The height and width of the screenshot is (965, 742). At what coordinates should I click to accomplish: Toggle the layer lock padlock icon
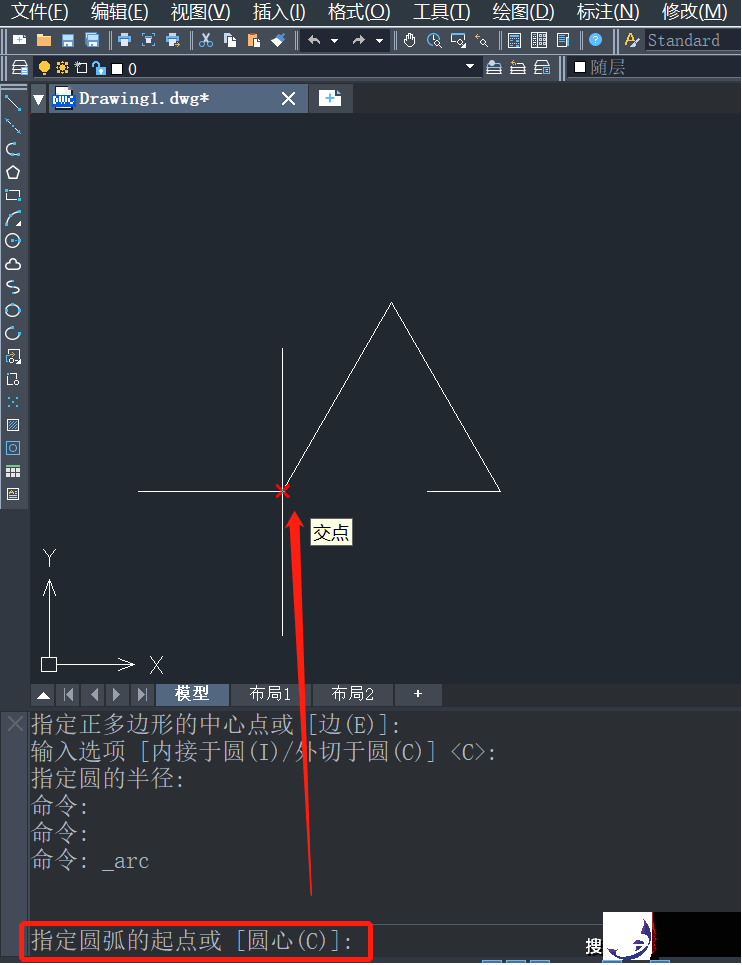[99, 68]
